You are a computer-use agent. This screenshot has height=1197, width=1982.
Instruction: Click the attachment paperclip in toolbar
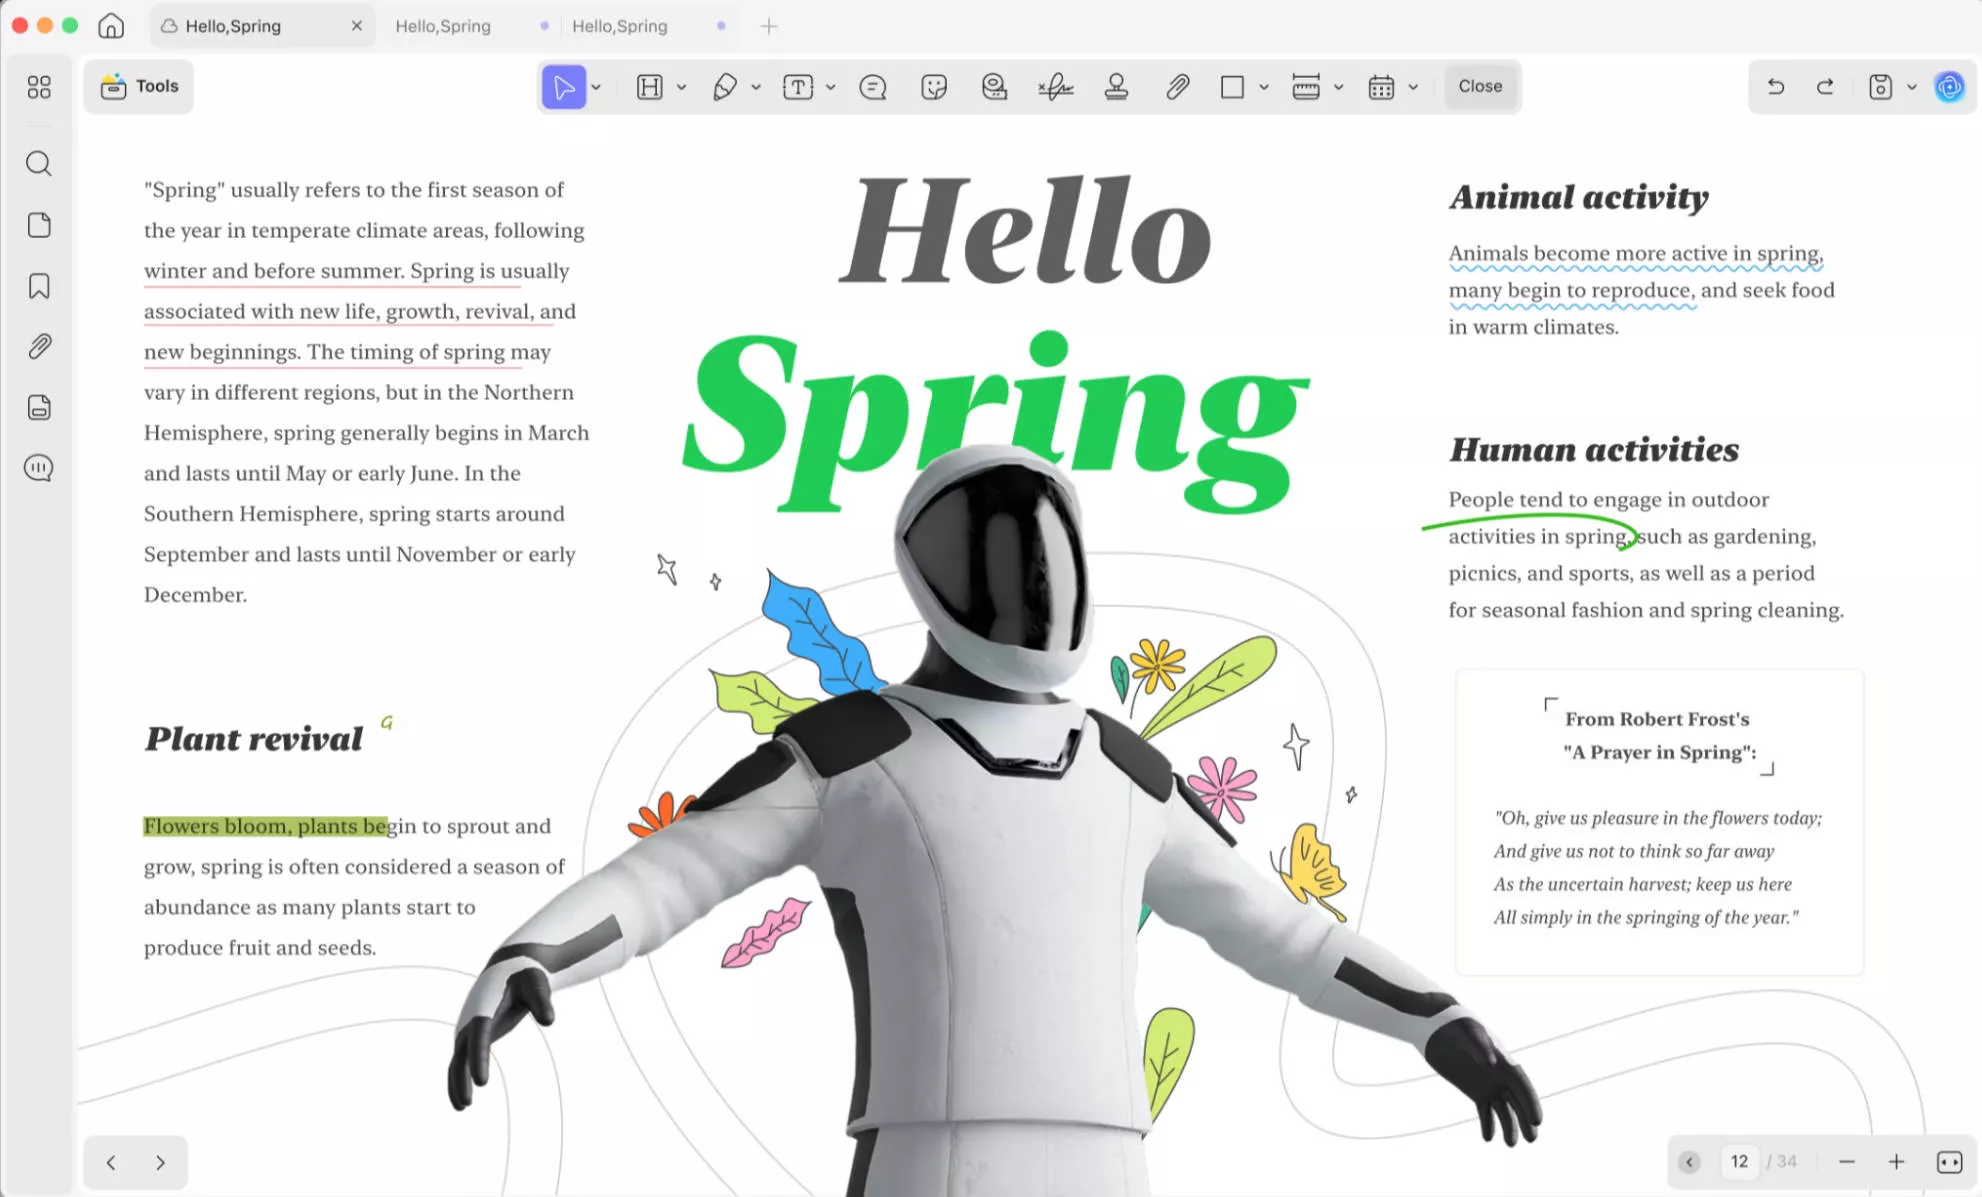1177,87
